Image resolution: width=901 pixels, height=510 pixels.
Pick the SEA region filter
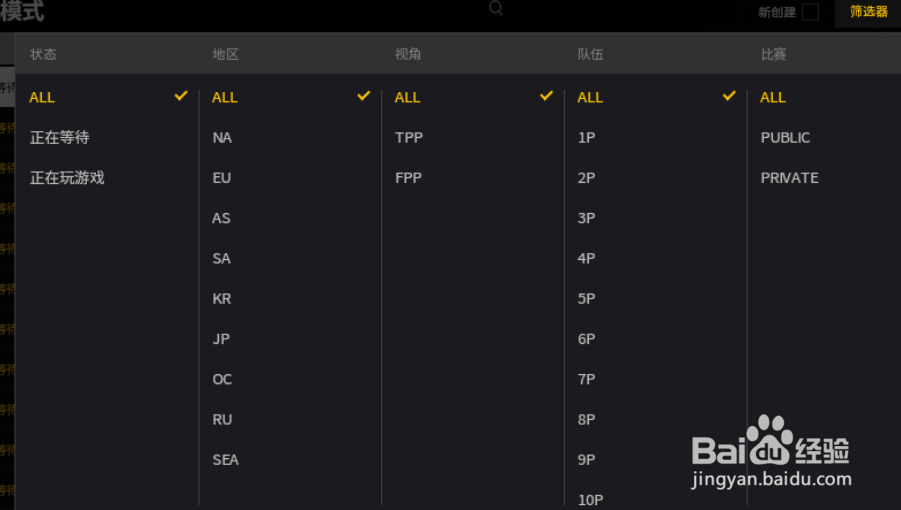pyautogui.click(x=225, y=459)
